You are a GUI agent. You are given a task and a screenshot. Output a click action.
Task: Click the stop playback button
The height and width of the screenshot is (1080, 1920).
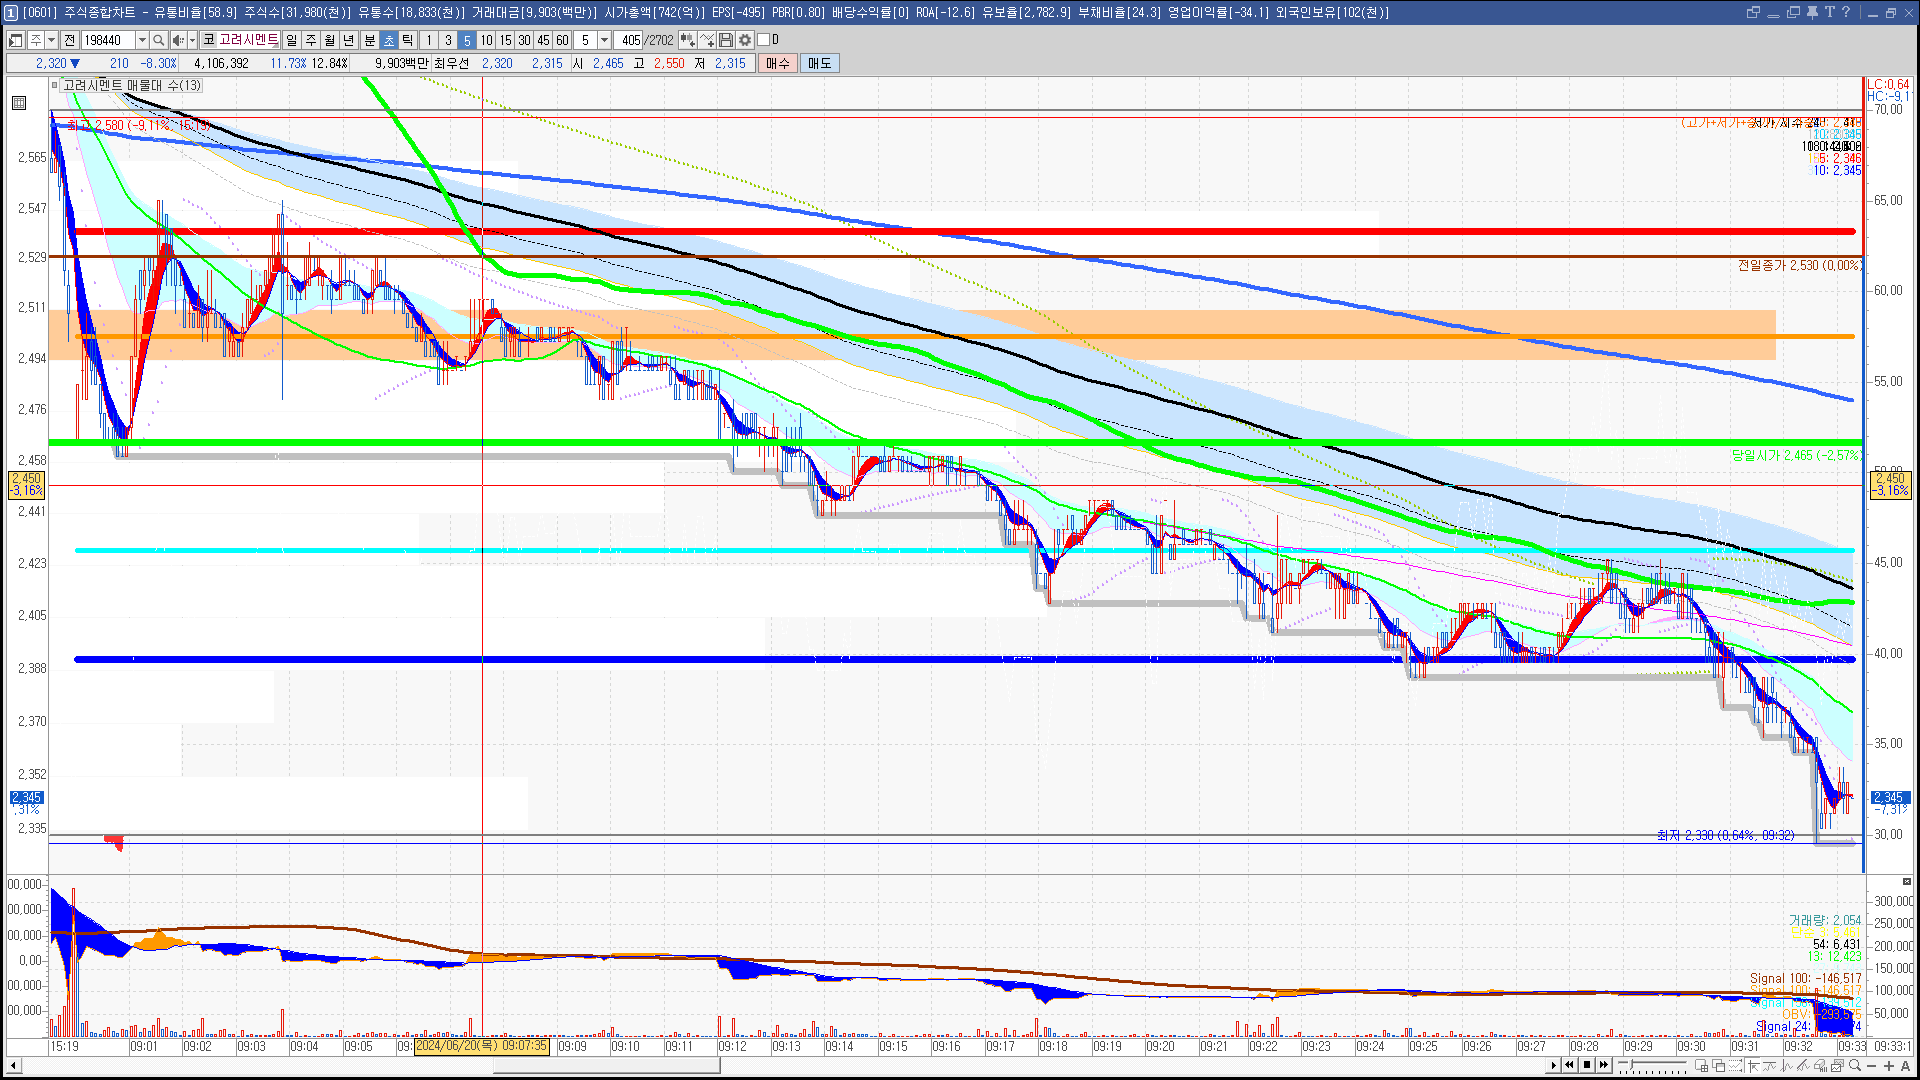coord(1587,1065)
